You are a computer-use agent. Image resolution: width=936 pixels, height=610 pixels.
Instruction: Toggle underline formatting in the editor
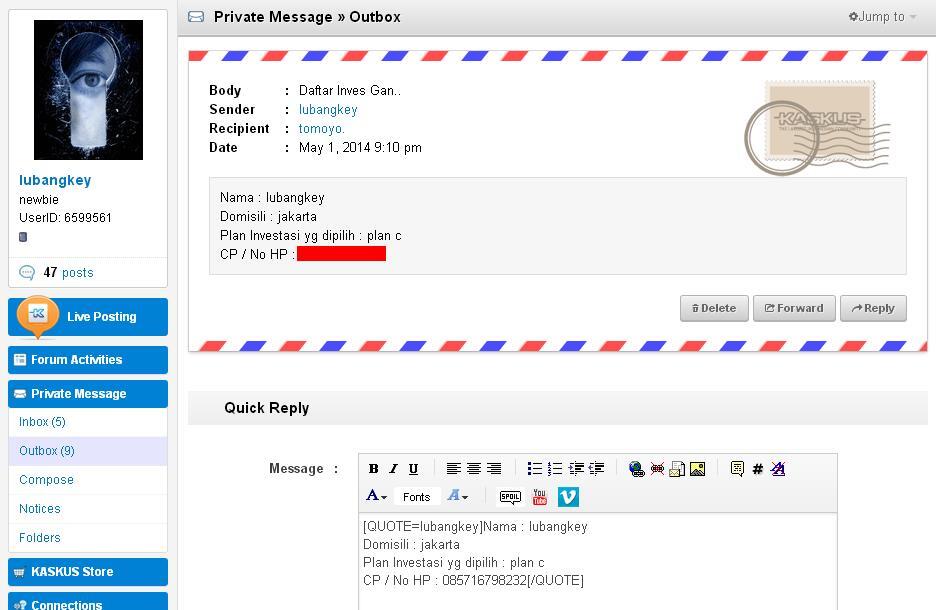413,469
